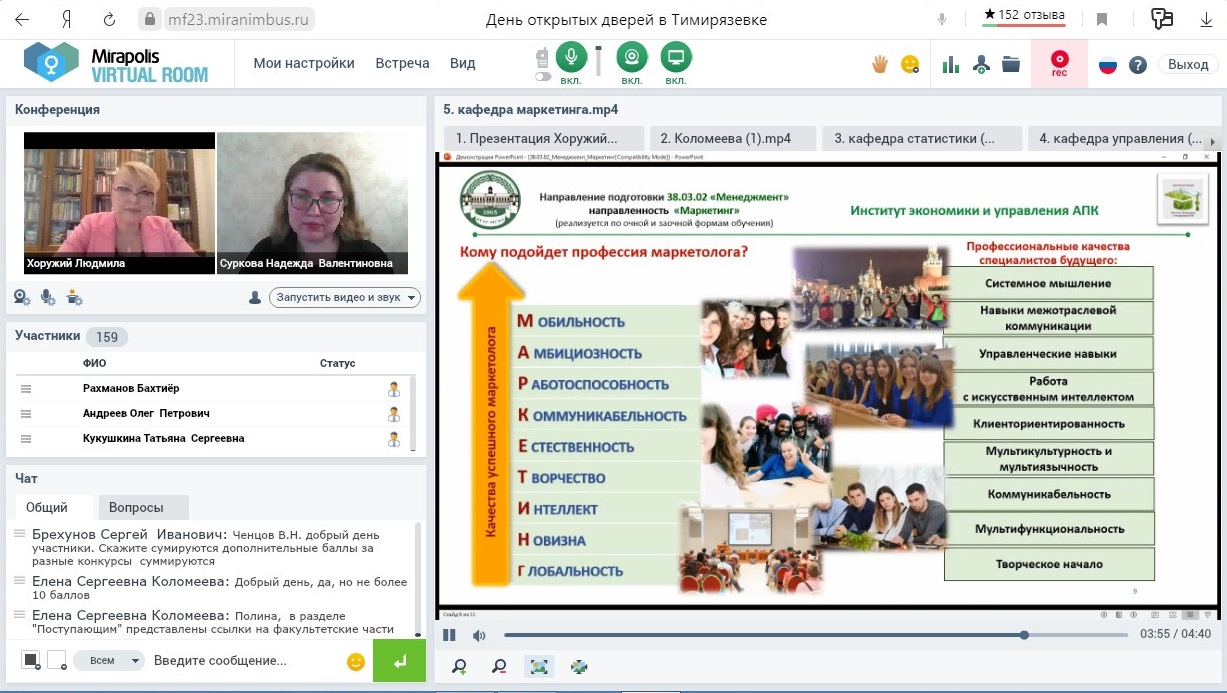The height and width of the screenshot is (693, 1227).
Task: Toggle the webcam on/off
Action: tap(631, 58)
